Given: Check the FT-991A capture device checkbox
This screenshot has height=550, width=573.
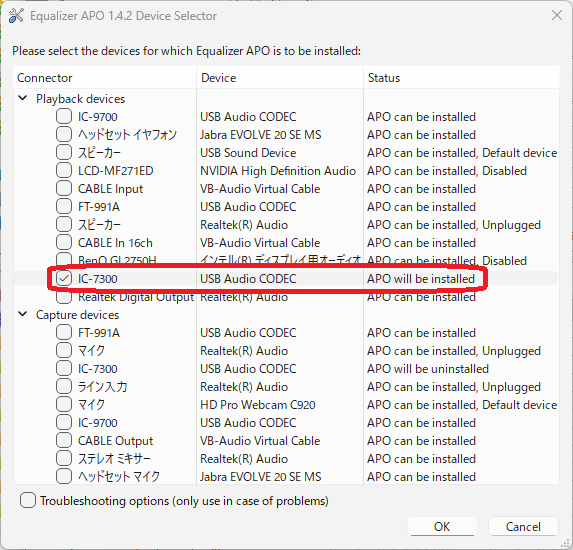Looking at the screenshot, I should click(x=64, y=333).
